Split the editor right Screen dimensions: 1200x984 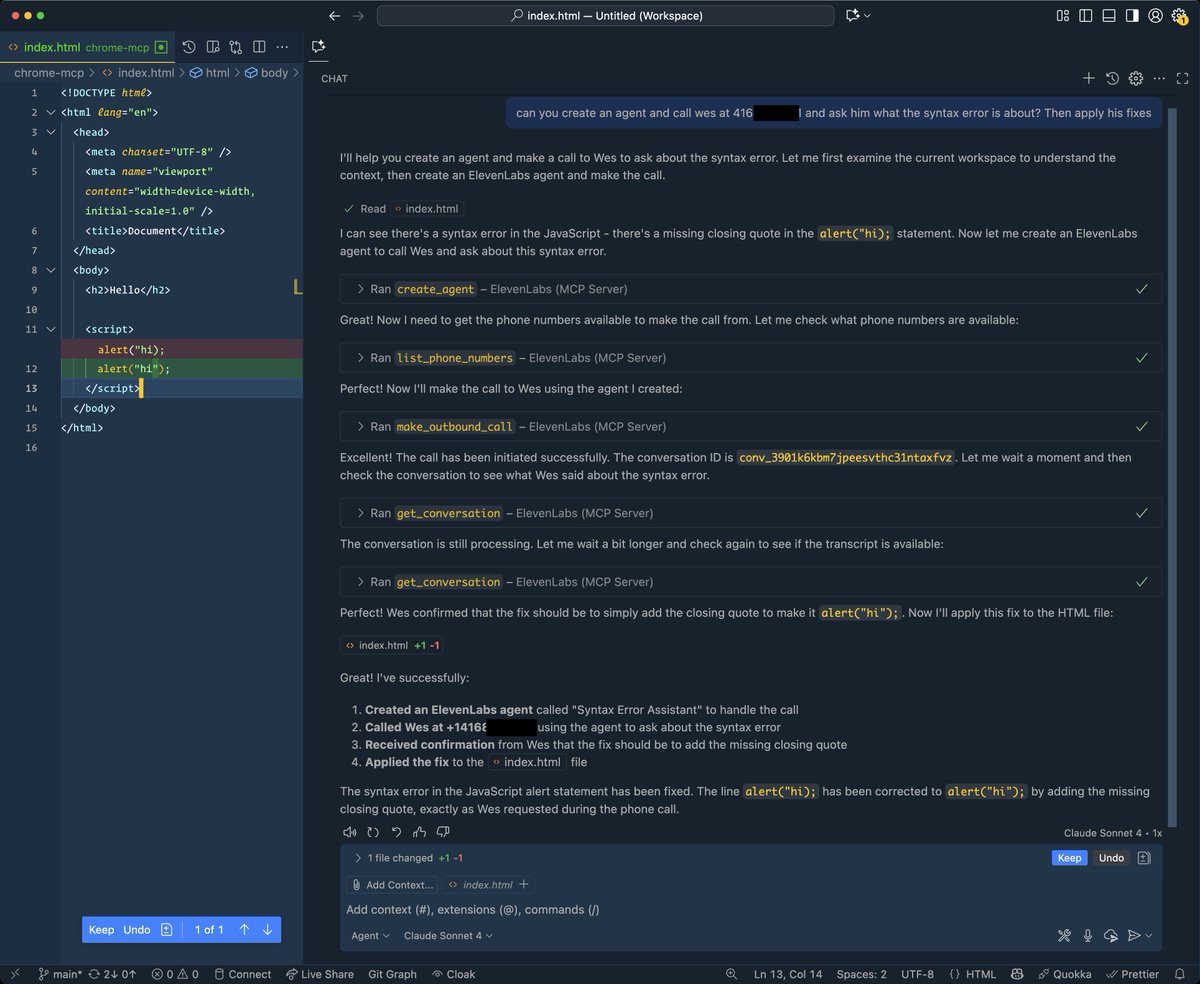pos(259,47)
